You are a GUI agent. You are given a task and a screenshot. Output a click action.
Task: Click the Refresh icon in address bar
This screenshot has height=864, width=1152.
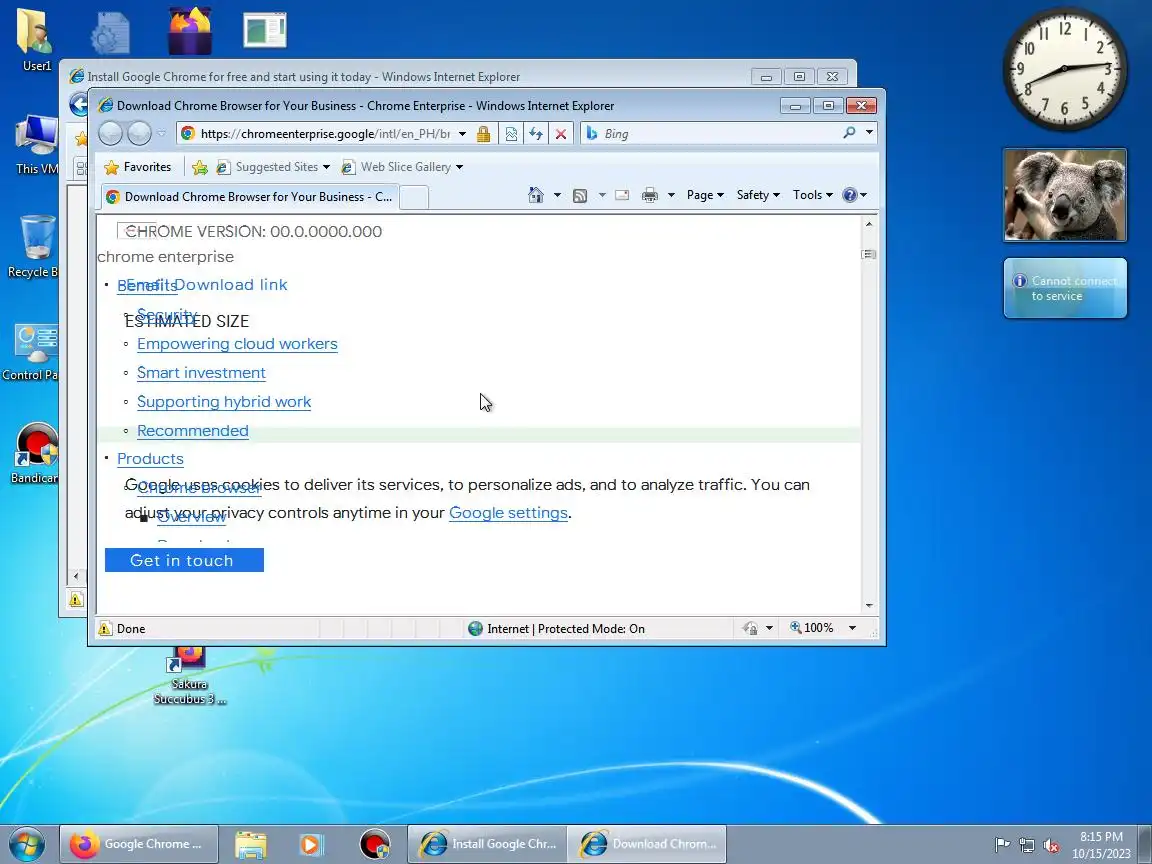click(536, 134)
